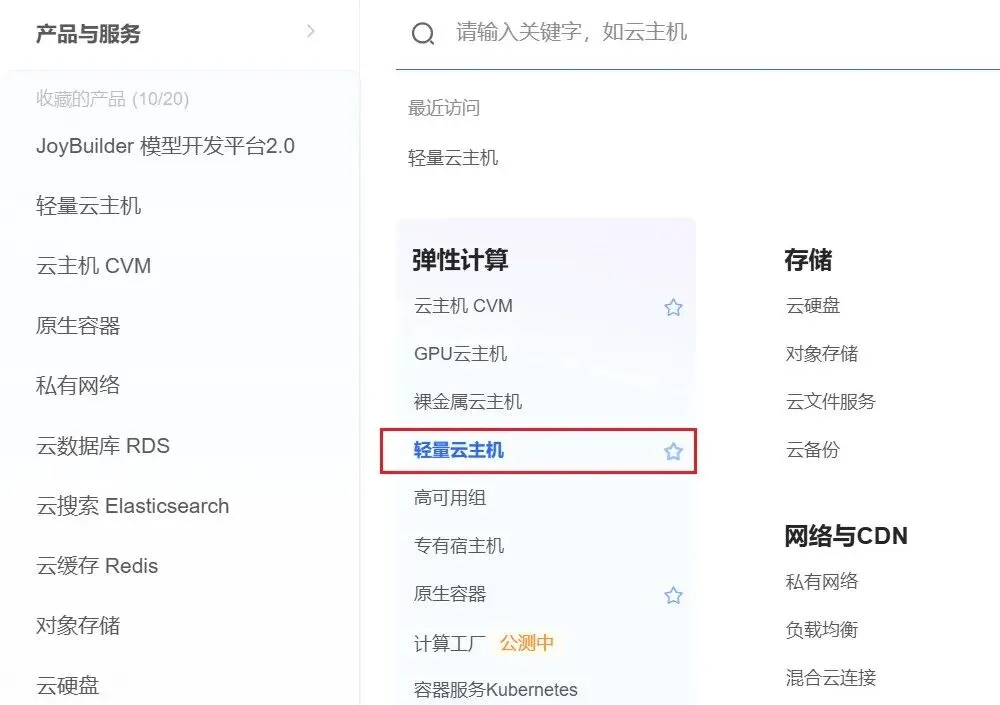This screenshot has height=705, width=1000.
Task: Open 云数据库 RDS in favorites
Action: (103, 445)
